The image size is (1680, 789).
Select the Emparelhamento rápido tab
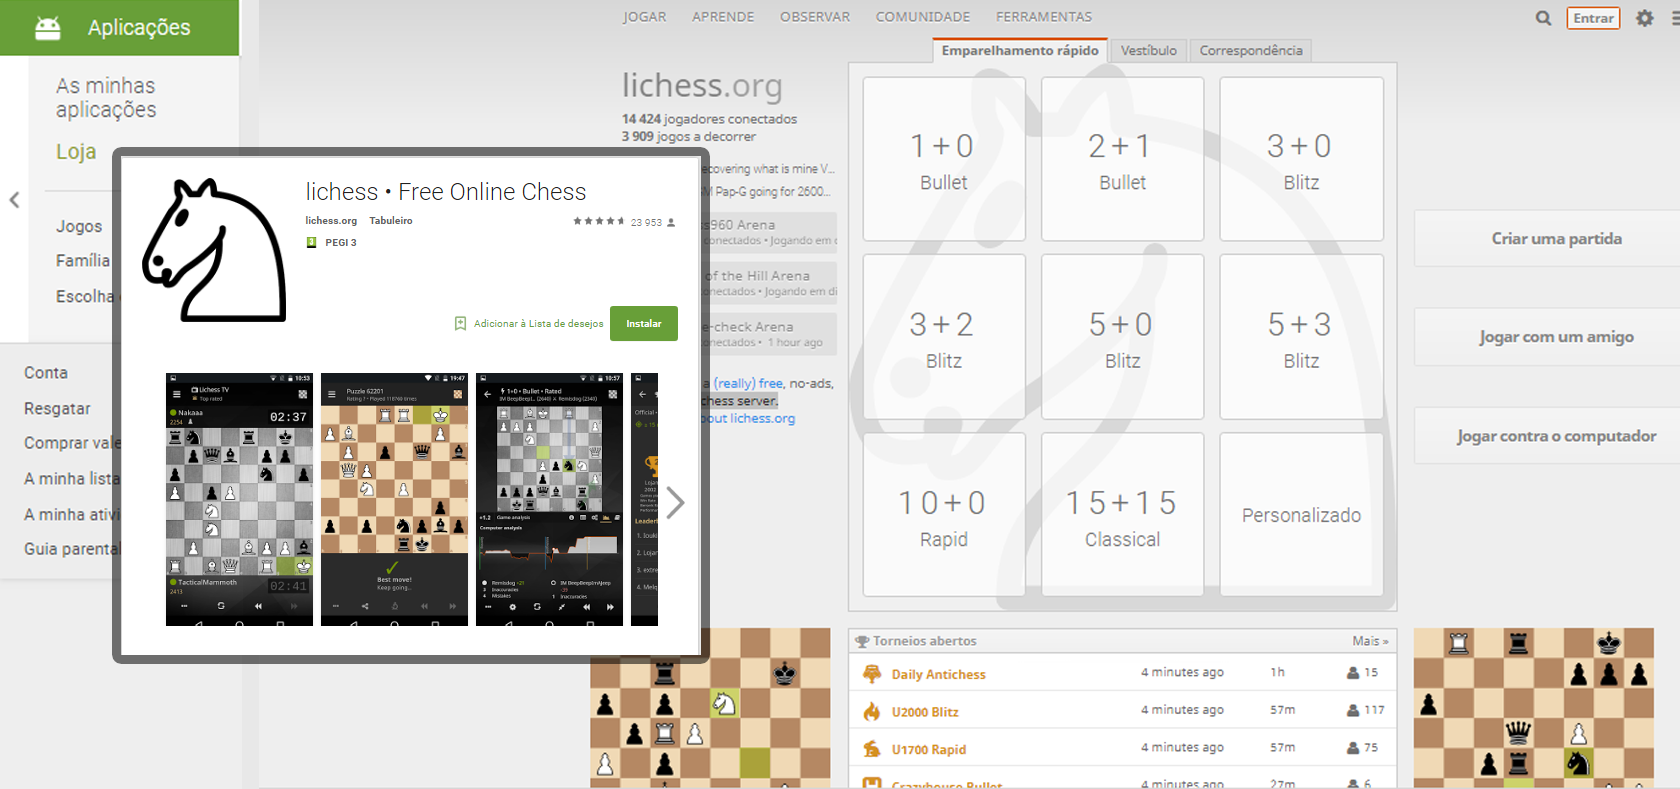[x=1020, y=50]
